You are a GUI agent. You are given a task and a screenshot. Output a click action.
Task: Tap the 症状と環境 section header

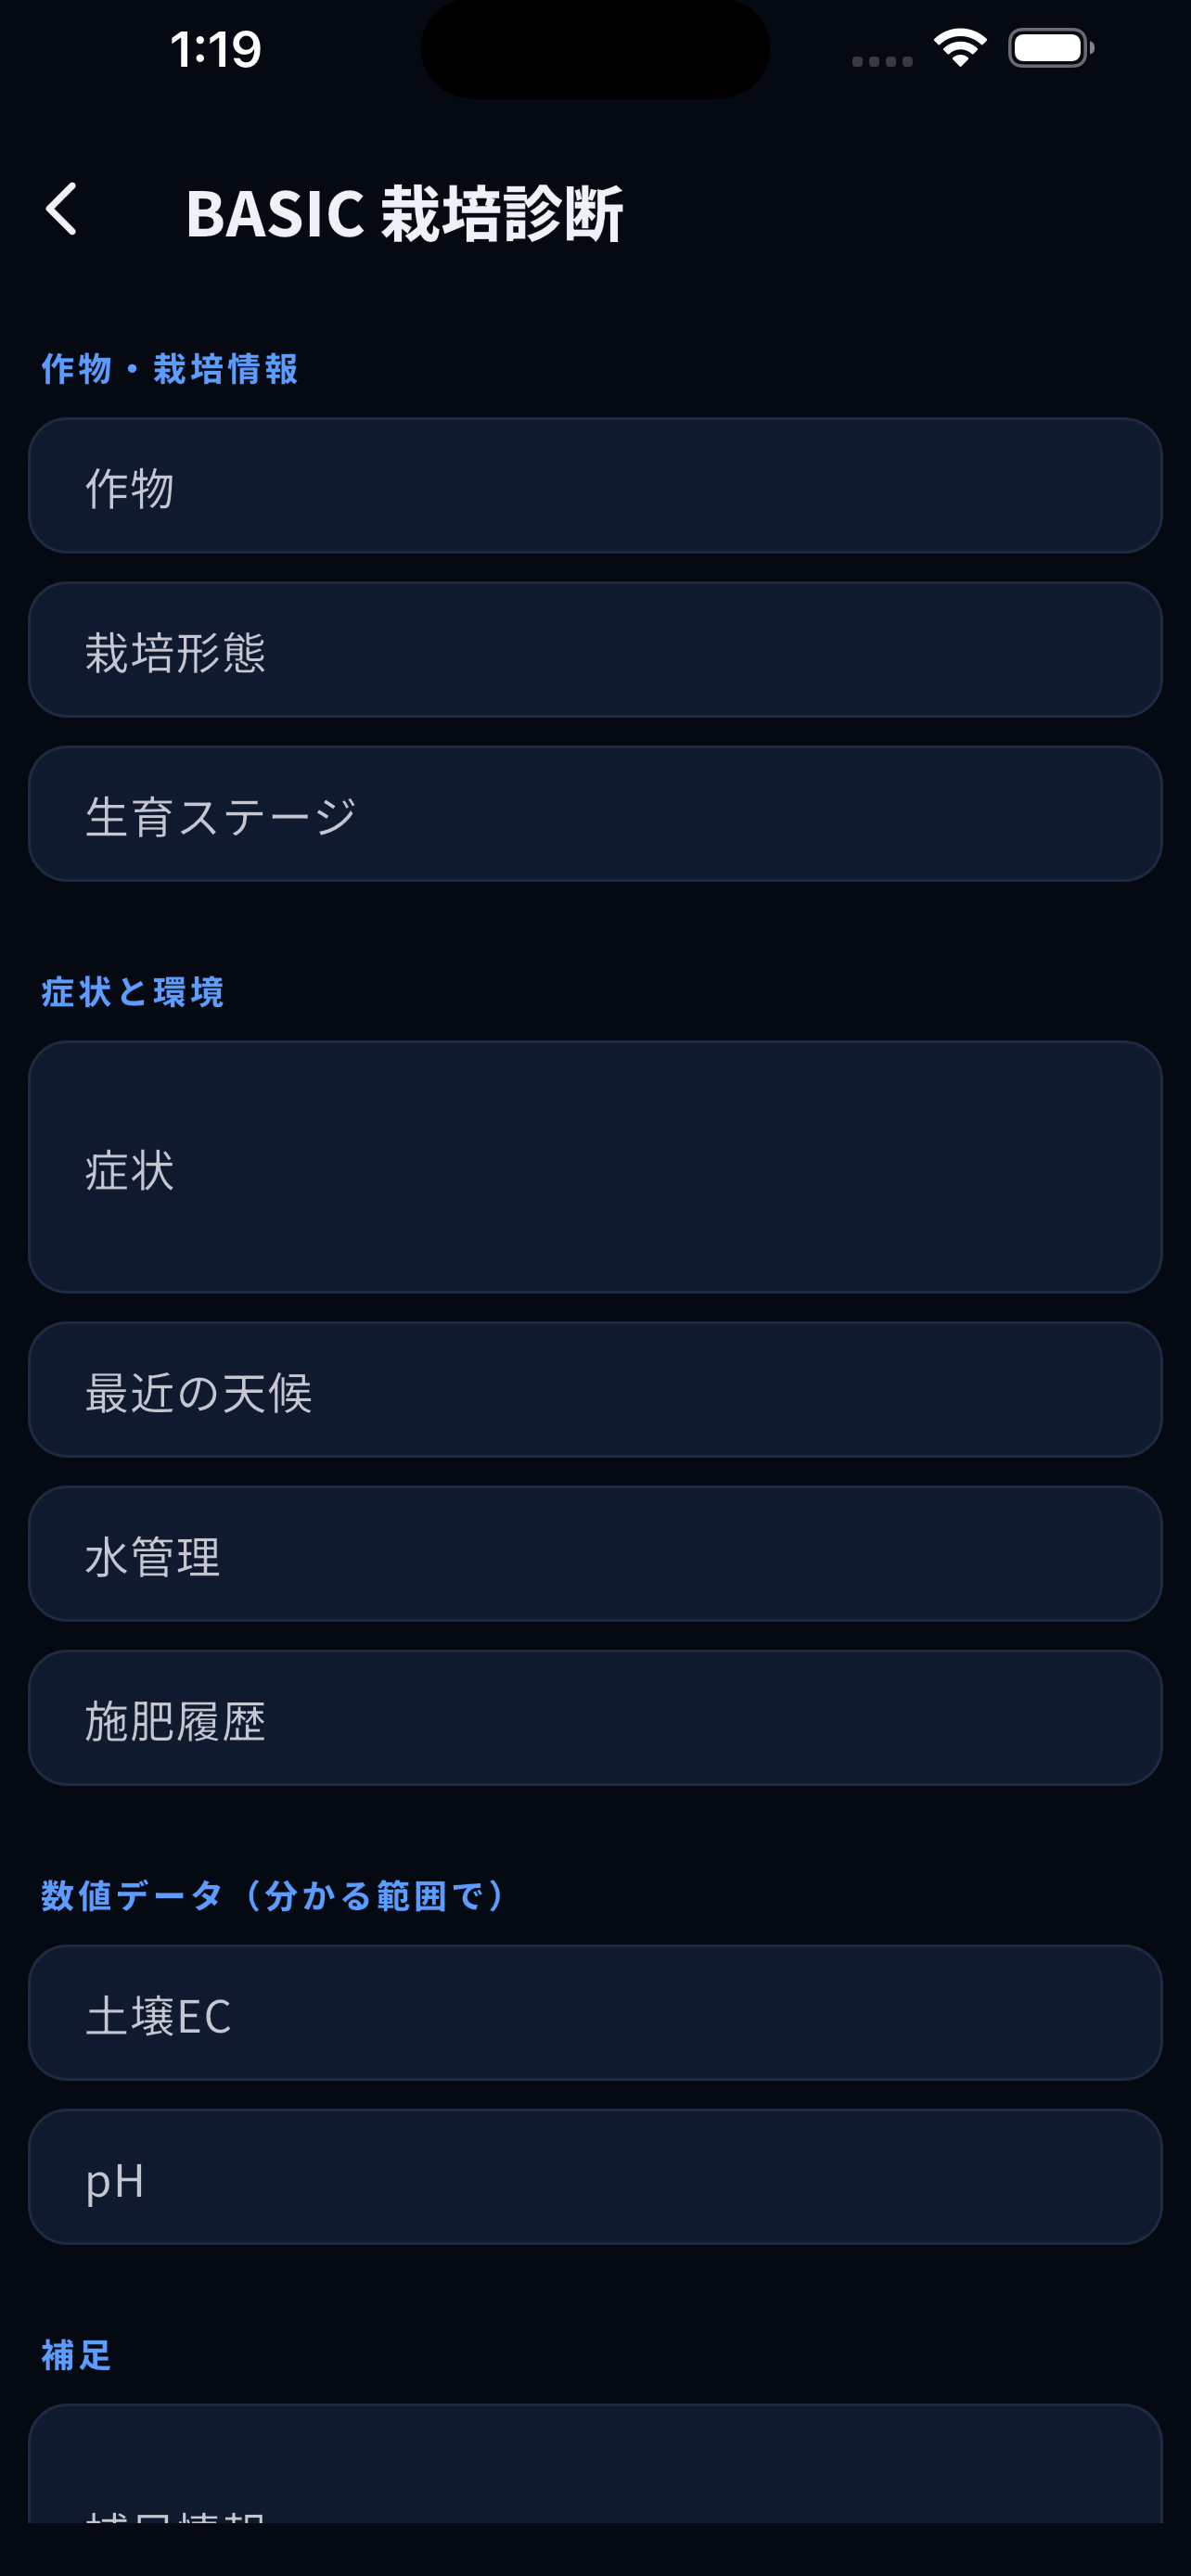click(132, 992)
